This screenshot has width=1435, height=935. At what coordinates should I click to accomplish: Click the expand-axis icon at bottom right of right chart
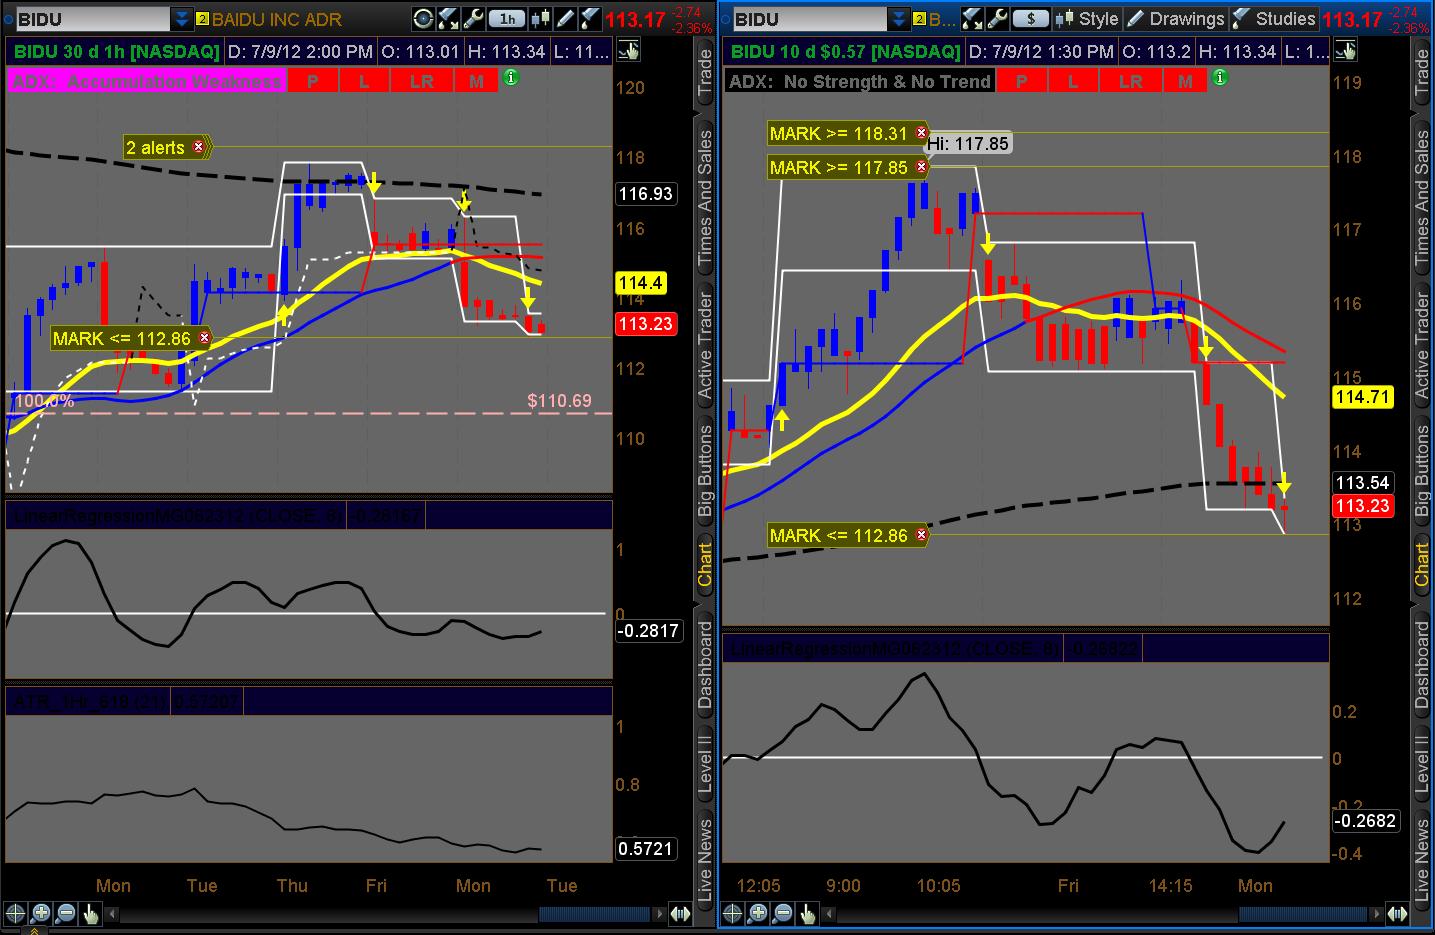[x=1397, y=913]
